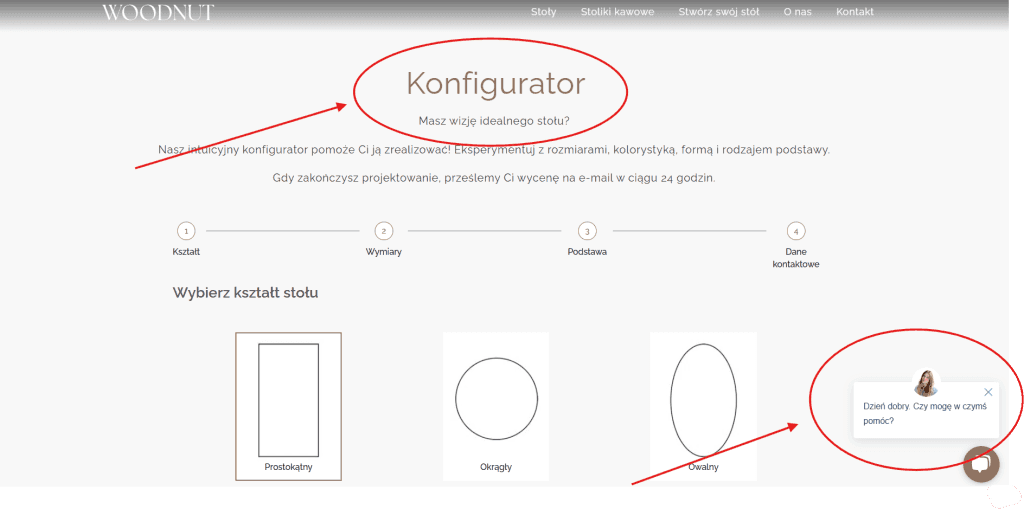Image resolution: width=1024 pixels, height=509 pixels.
Task: Choose the Prostokątny table shape
Action: click(x=288, y=406)
